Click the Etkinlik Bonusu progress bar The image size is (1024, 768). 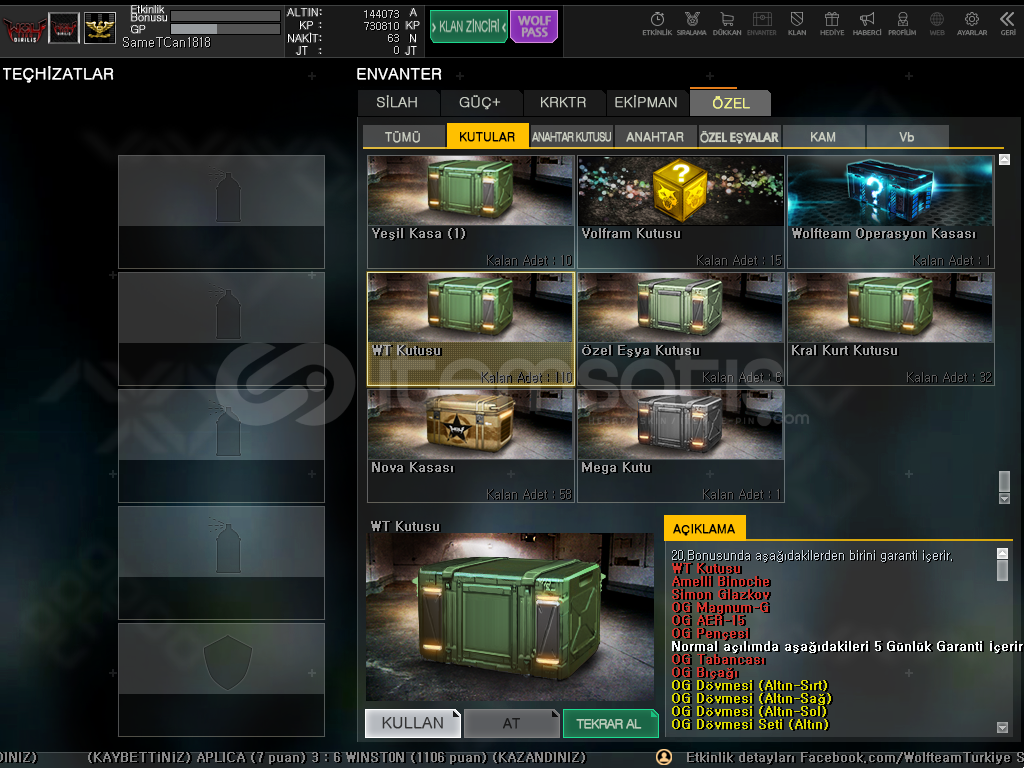[x=225, y=15]
